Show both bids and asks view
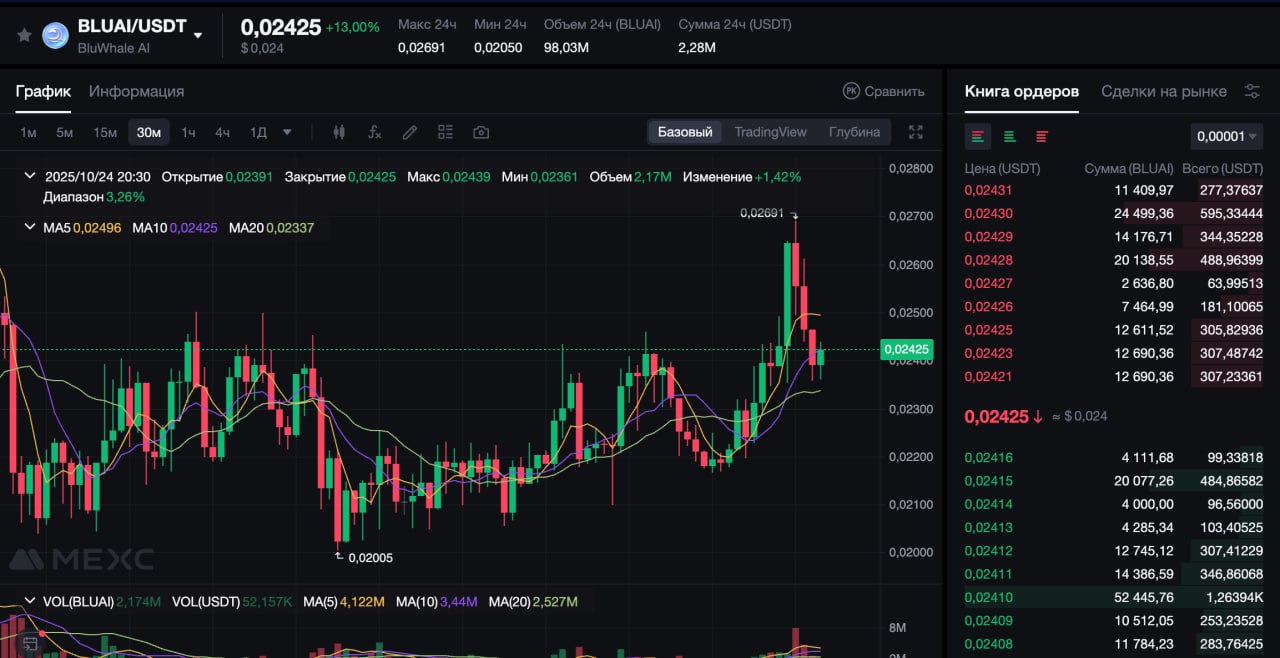This screenshot has height=658, width=1280. click(978, 136)
